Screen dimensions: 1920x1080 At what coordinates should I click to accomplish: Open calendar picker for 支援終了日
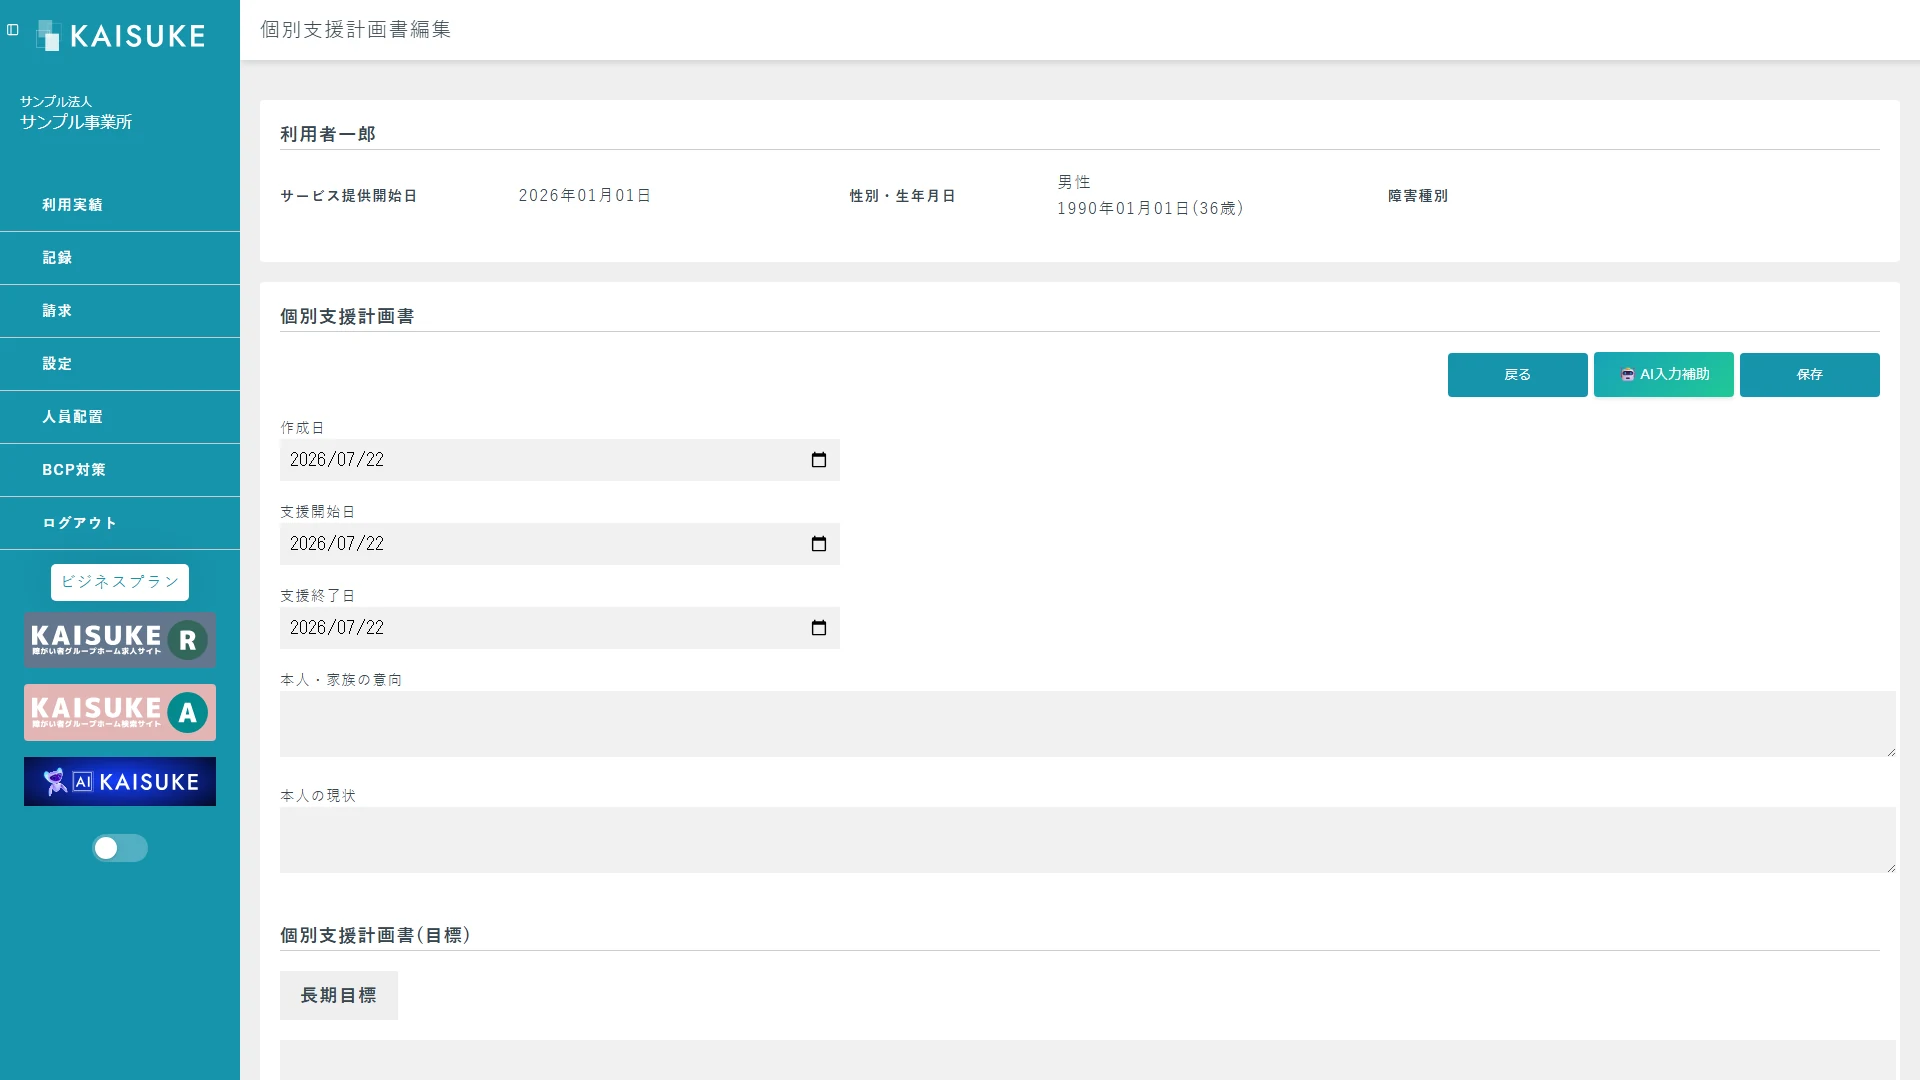(x=819, y=628)
